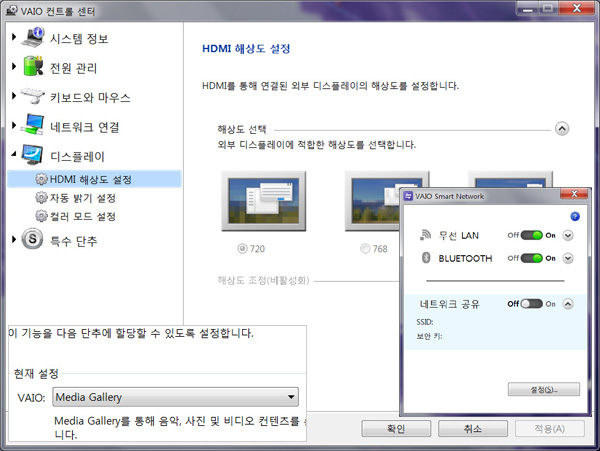Click the Display monitor icon
This screenshot has width=600, height=451.
tap(33, 154)
